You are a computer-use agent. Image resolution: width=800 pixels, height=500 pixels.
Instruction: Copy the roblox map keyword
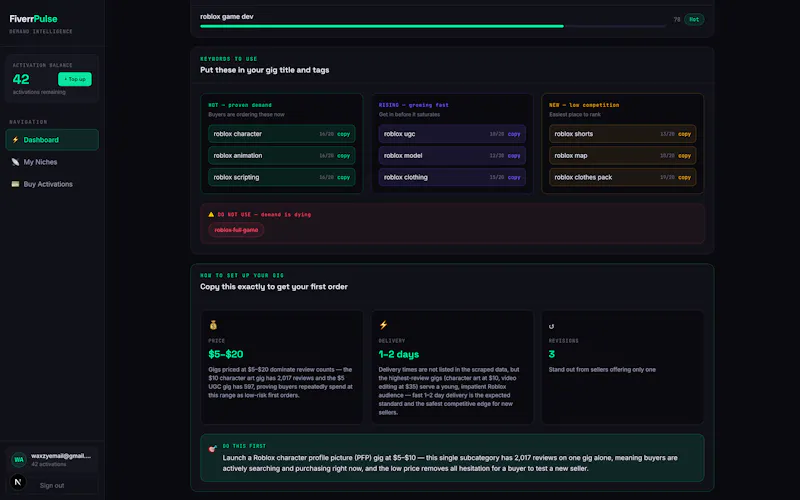(684, 156)
